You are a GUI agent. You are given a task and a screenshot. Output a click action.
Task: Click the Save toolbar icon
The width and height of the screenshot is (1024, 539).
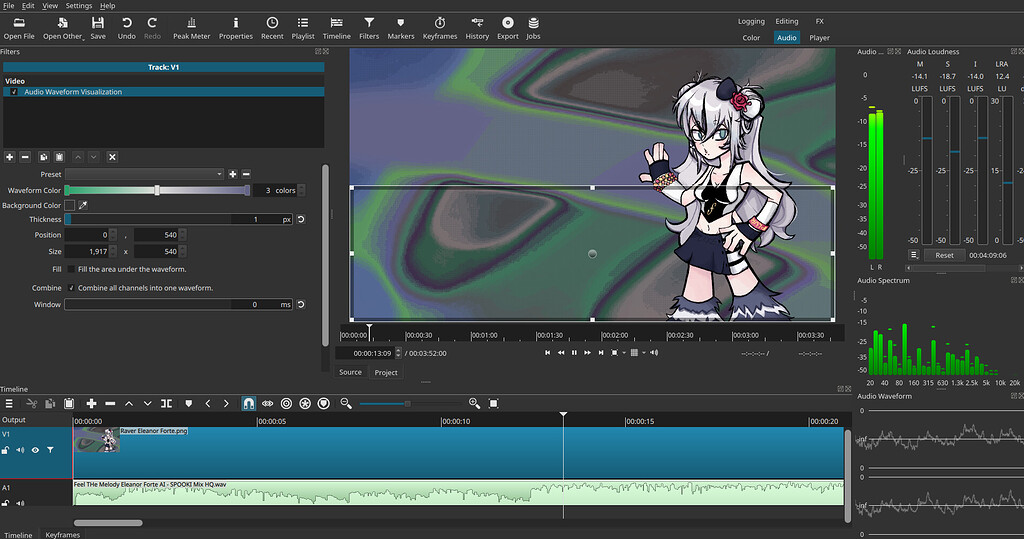tap(98, 28)
